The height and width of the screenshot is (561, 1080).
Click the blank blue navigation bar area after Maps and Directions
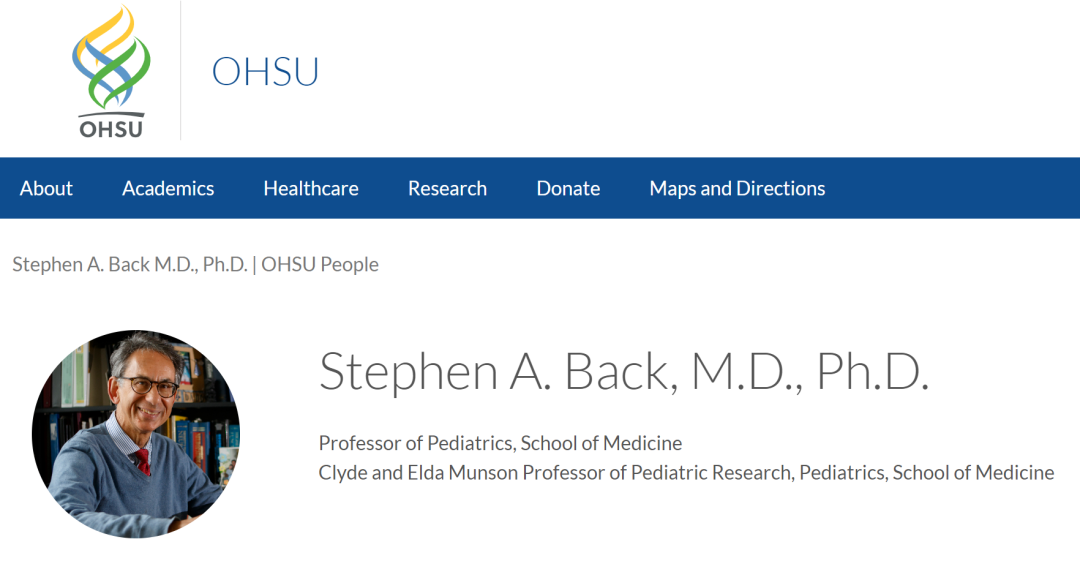point(953,188)
